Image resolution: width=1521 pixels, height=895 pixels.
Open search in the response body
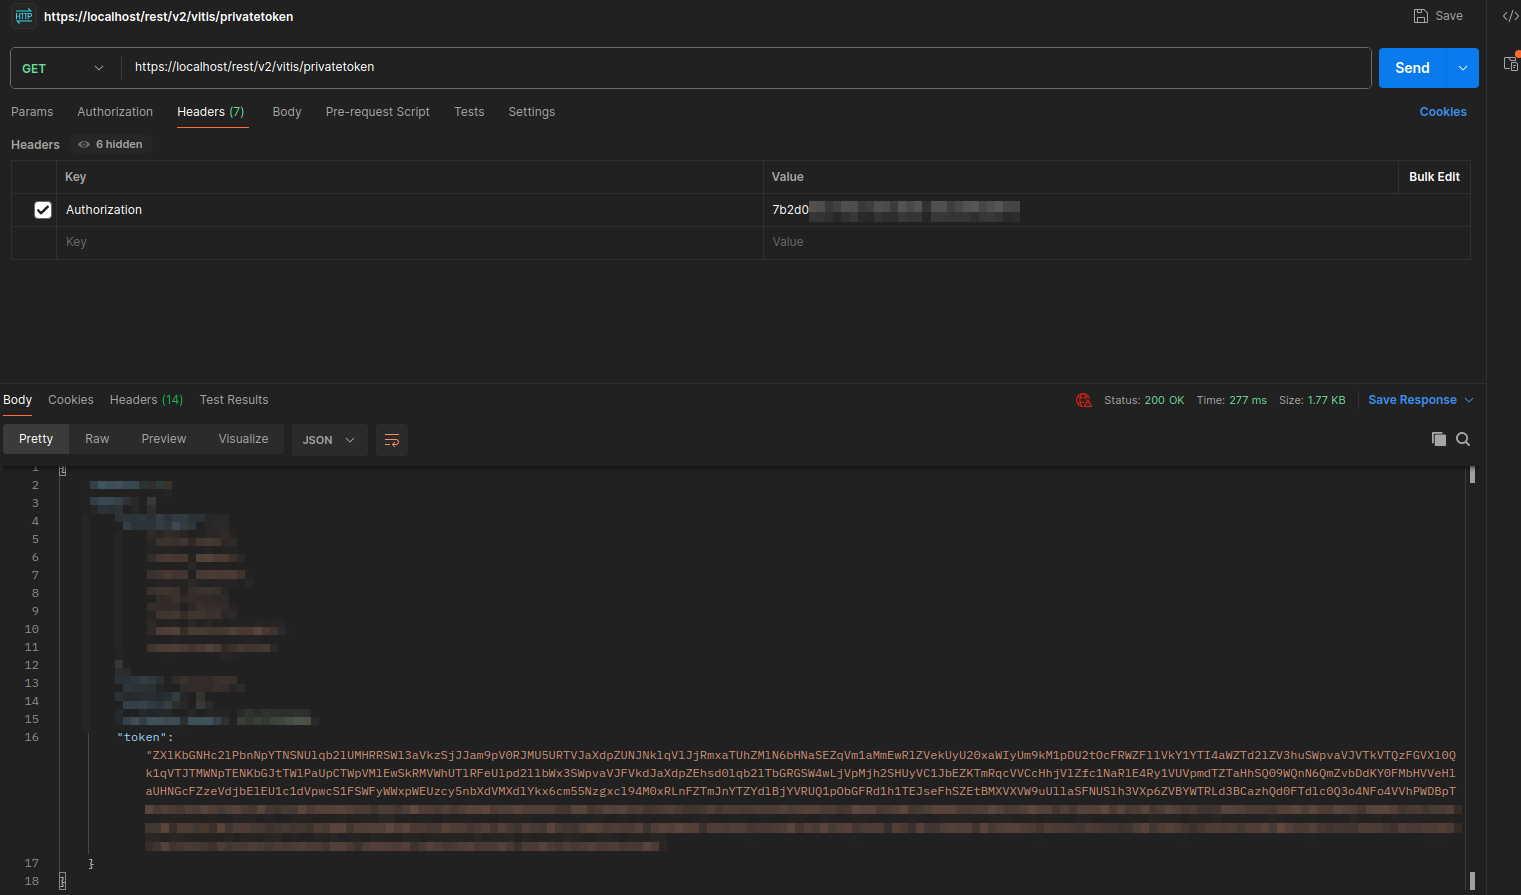click(x=1463, y=439)
